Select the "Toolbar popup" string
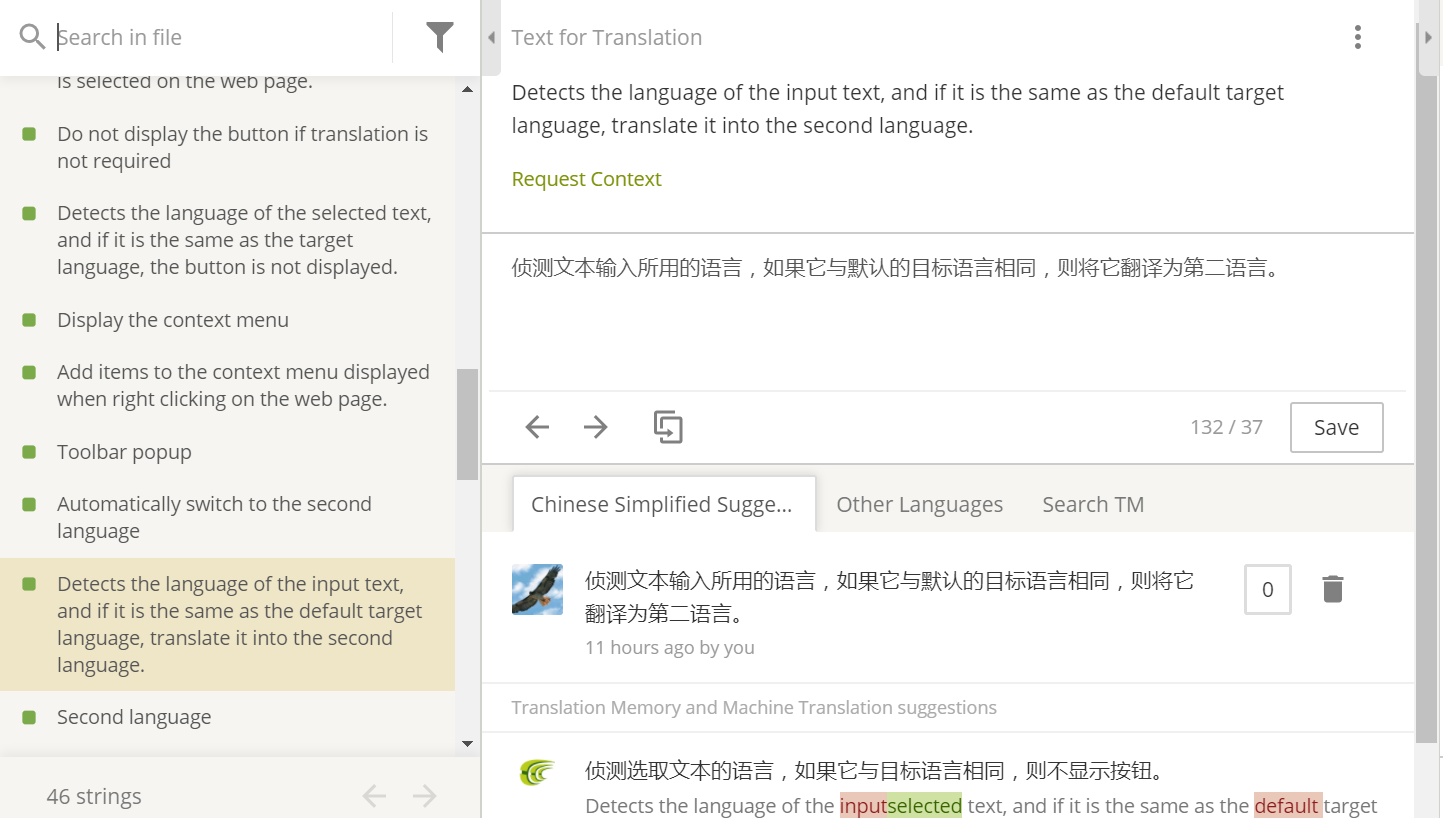Screen dimensions: 1443x818 tap(124, 452)
